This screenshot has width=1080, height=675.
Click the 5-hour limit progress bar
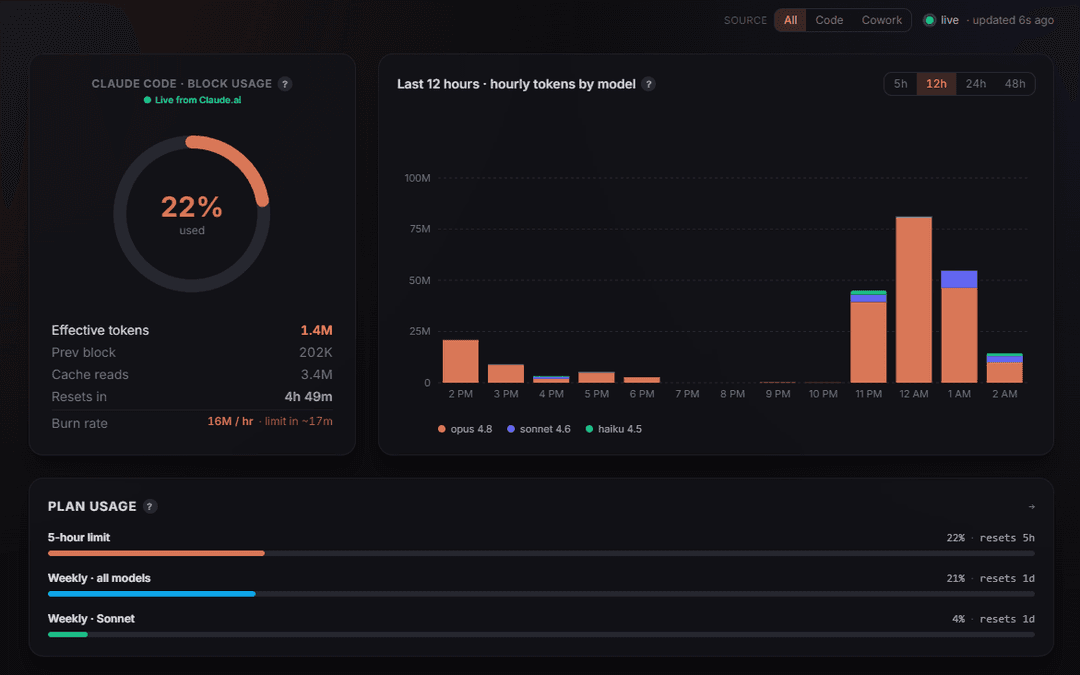coord(541,553)
